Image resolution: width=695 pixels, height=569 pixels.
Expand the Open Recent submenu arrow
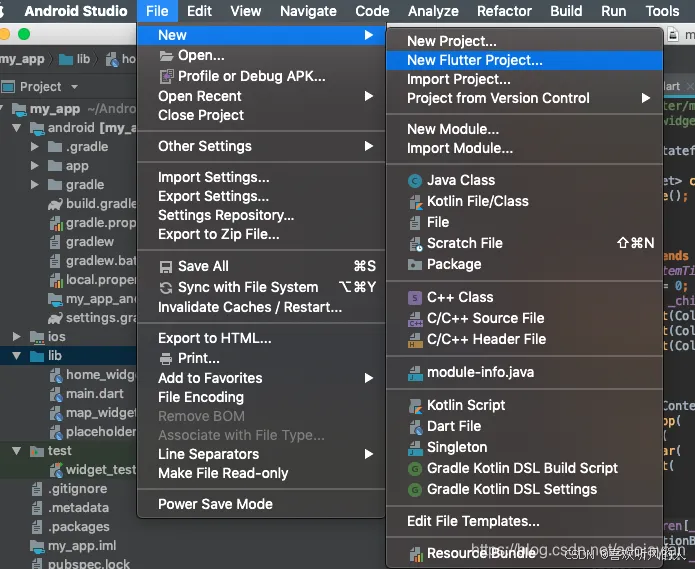[x=368, y=96]
